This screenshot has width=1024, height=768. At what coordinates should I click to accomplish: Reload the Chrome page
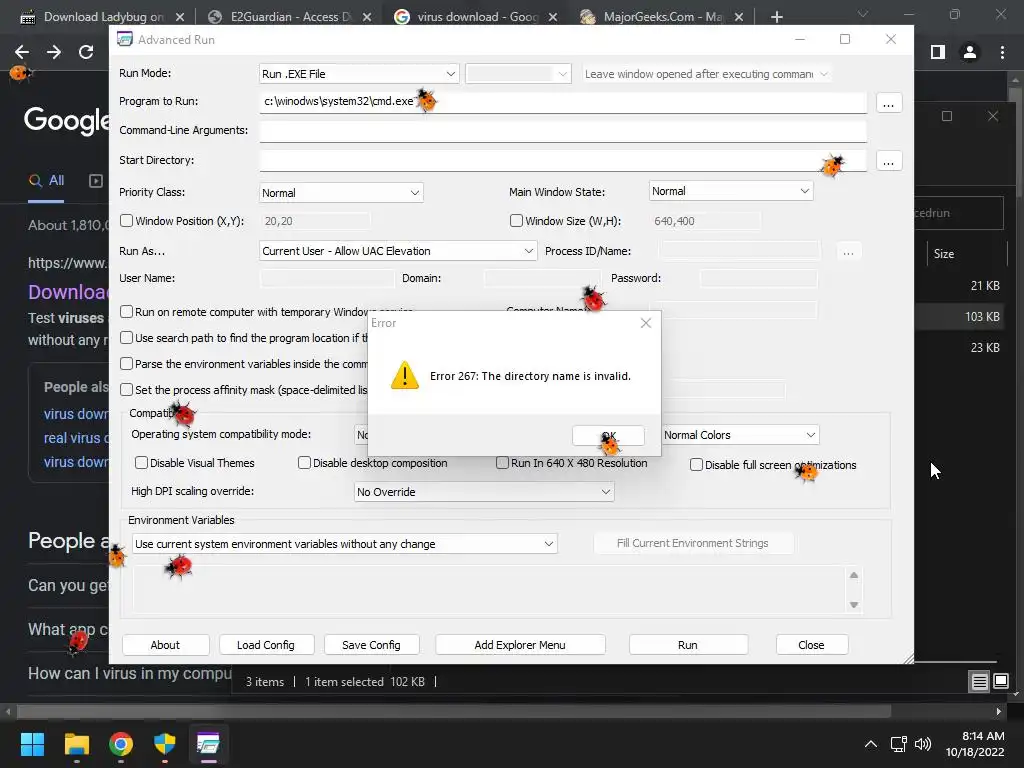[x=86, y=52]
